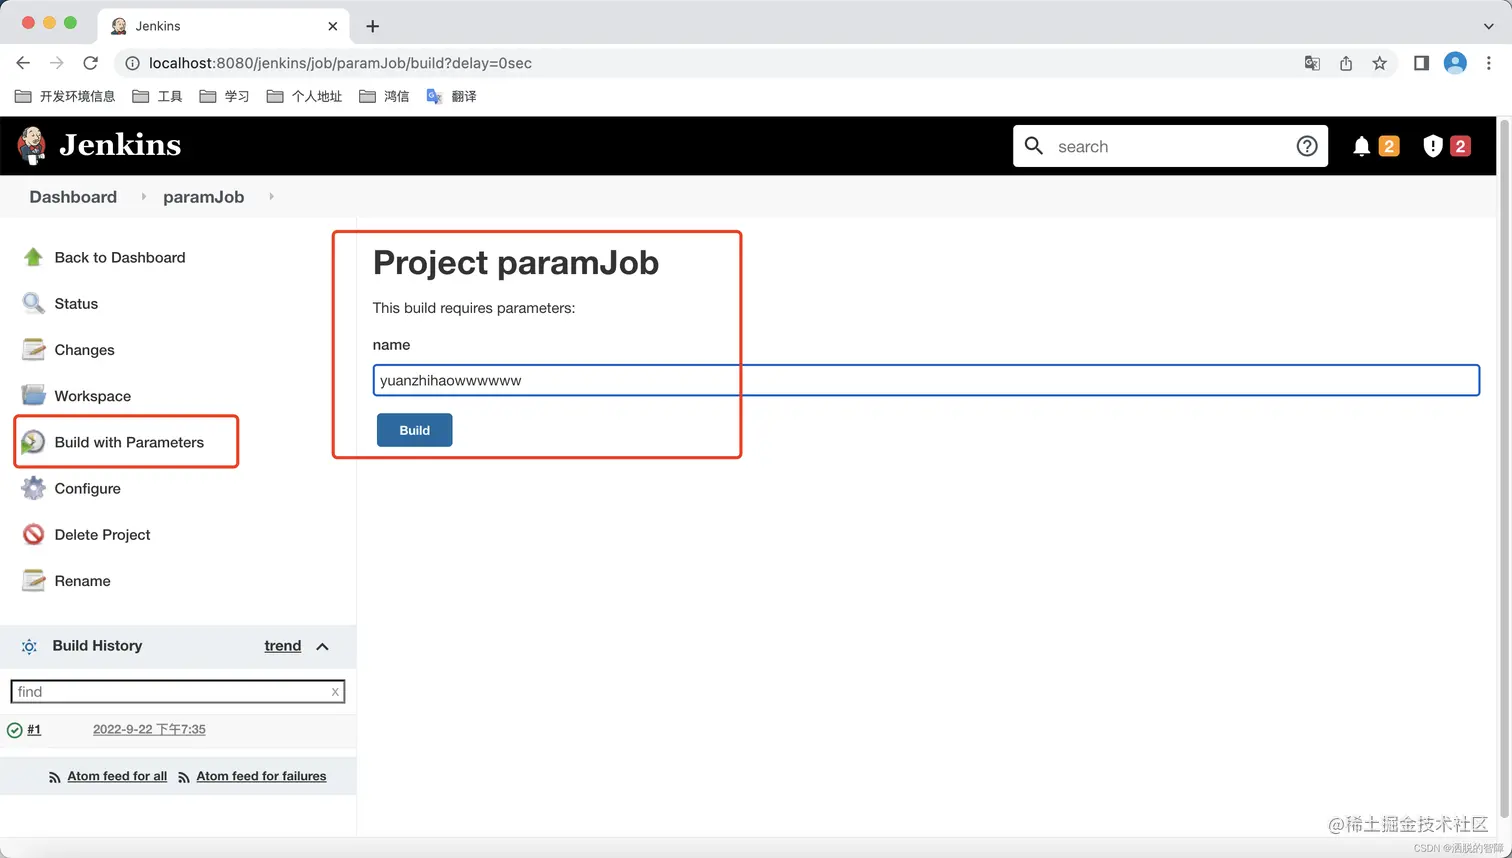This screenshot has width=1512, height=858.
Task: Click the Jenkins title text in header
Action: [x=120, y=145]
